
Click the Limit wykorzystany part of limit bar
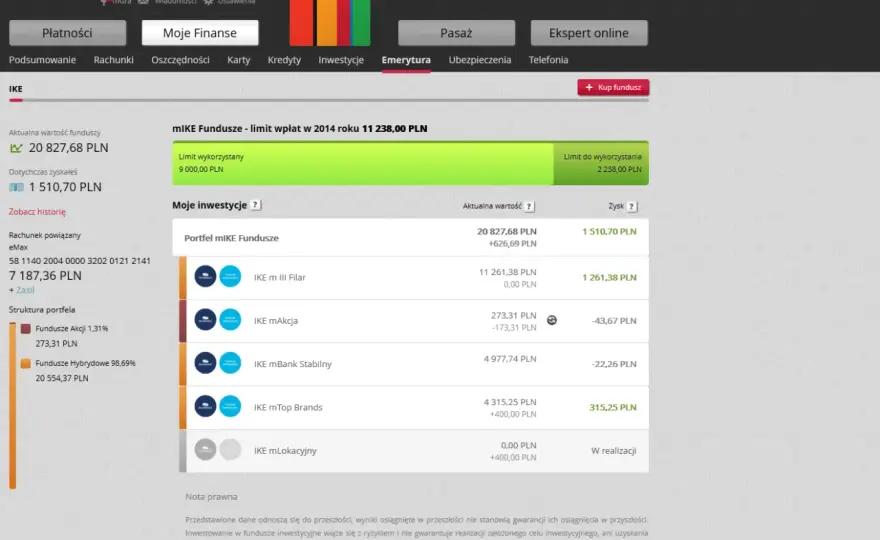363,163
